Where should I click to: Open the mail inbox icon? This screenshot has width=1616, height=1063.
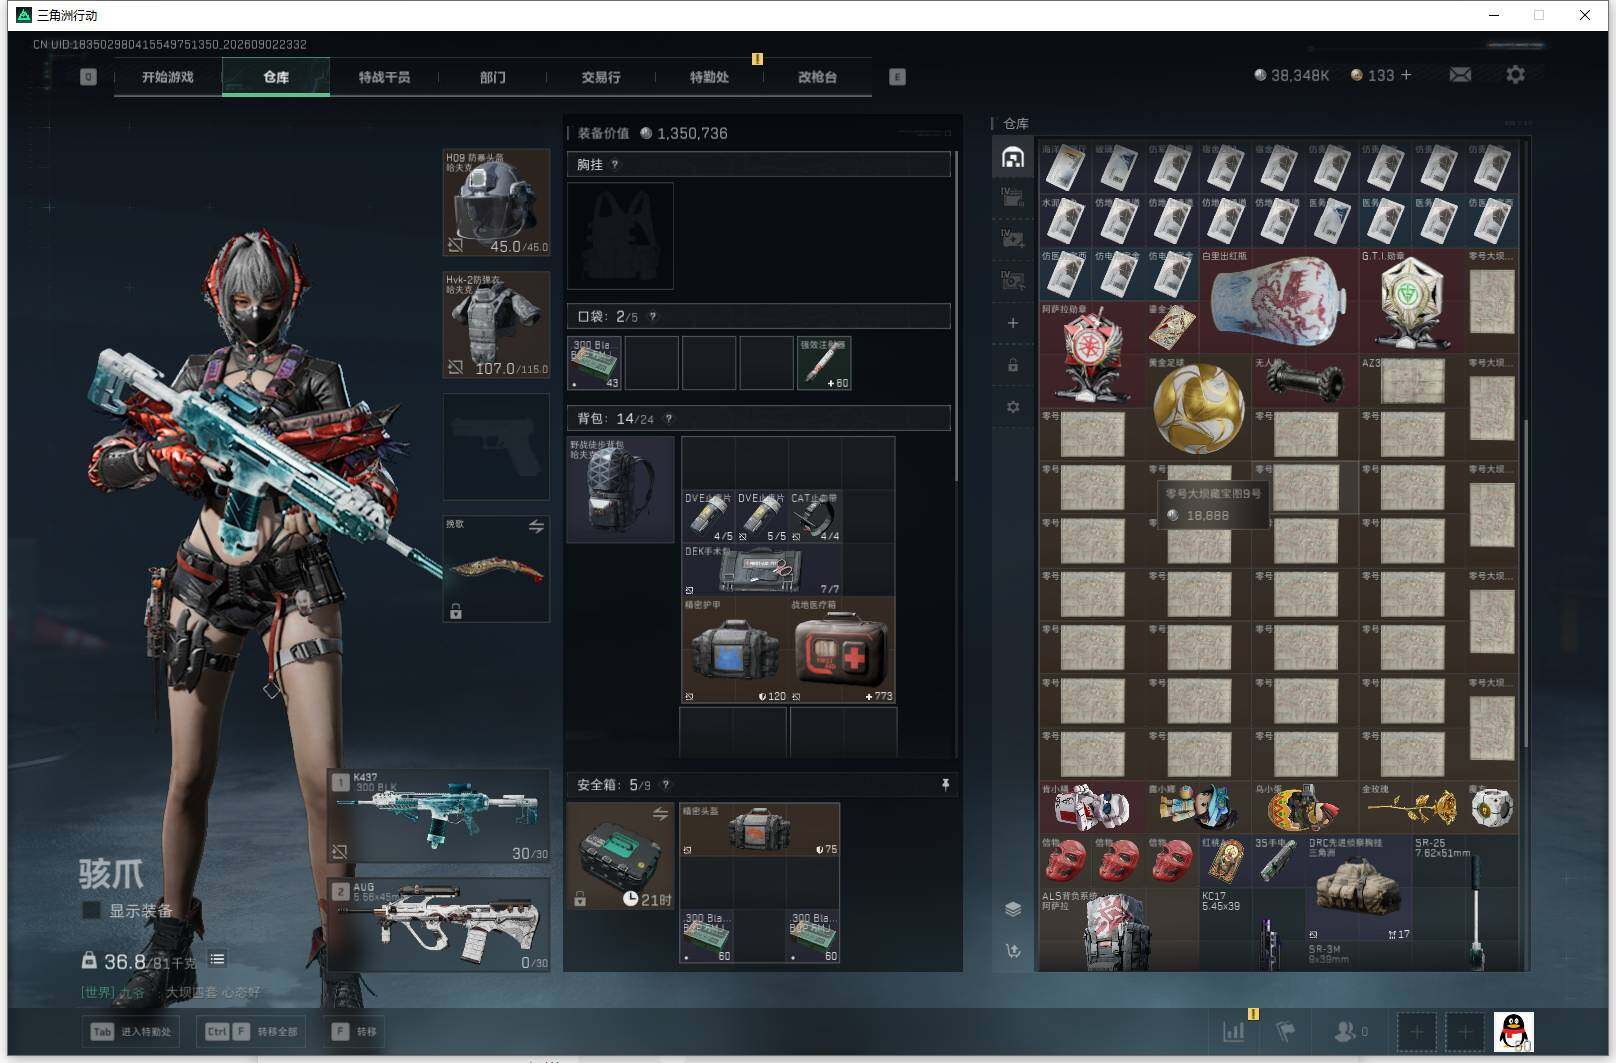pos(1460,75)
